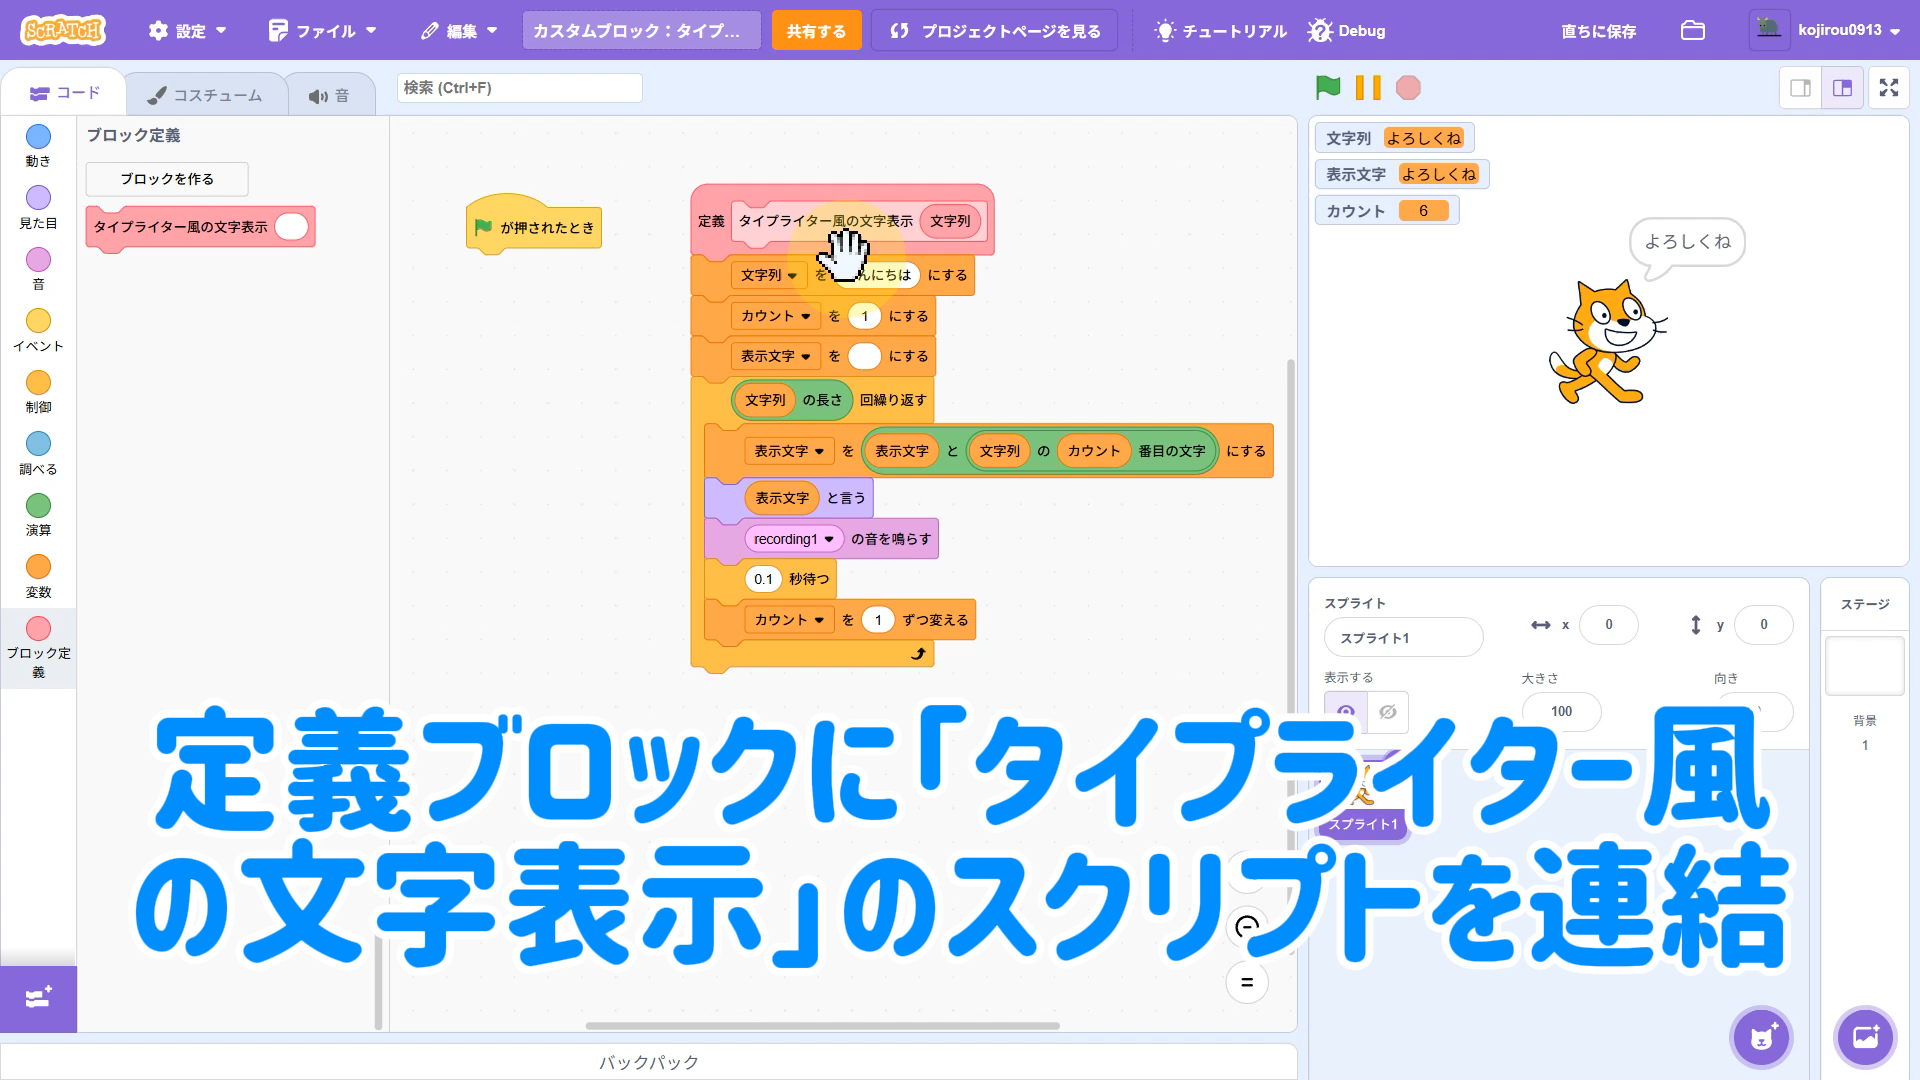Viewport: 1920px width, 1080px height.
Task: Switch to the コスチューム costumes tab
Action: [206, 95]
